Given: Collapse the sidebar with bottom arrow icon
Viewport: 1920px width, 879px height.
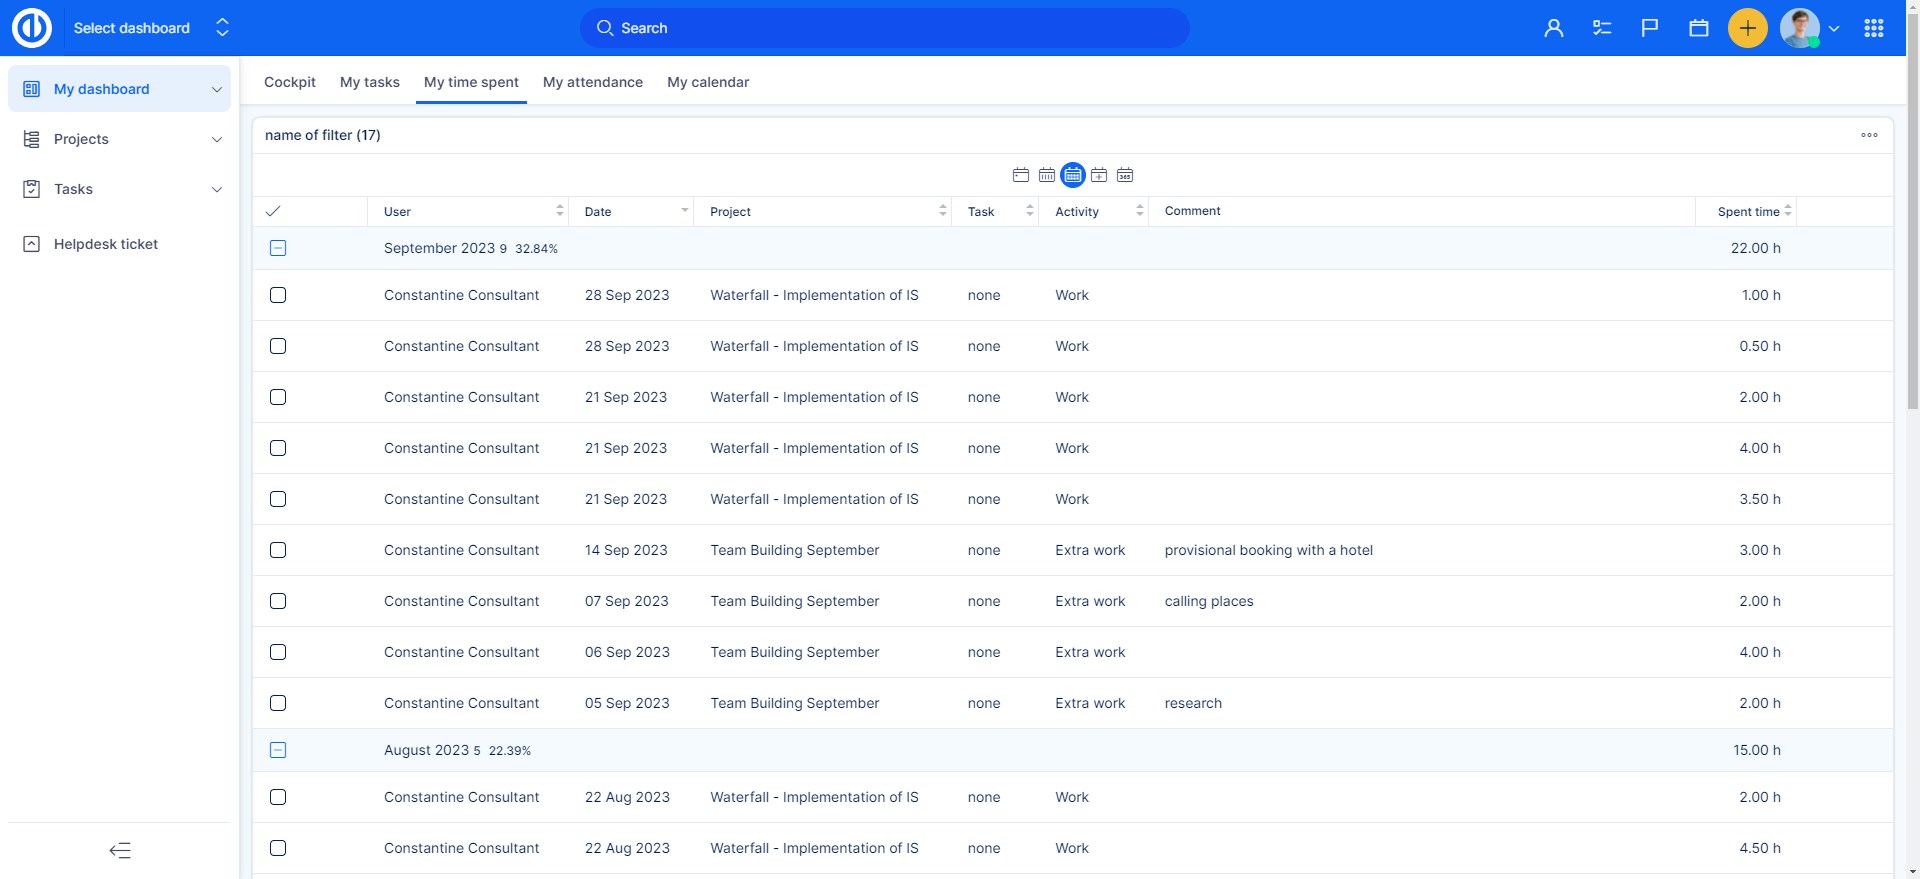Looking at the screenshot, I should coord(120,851).
